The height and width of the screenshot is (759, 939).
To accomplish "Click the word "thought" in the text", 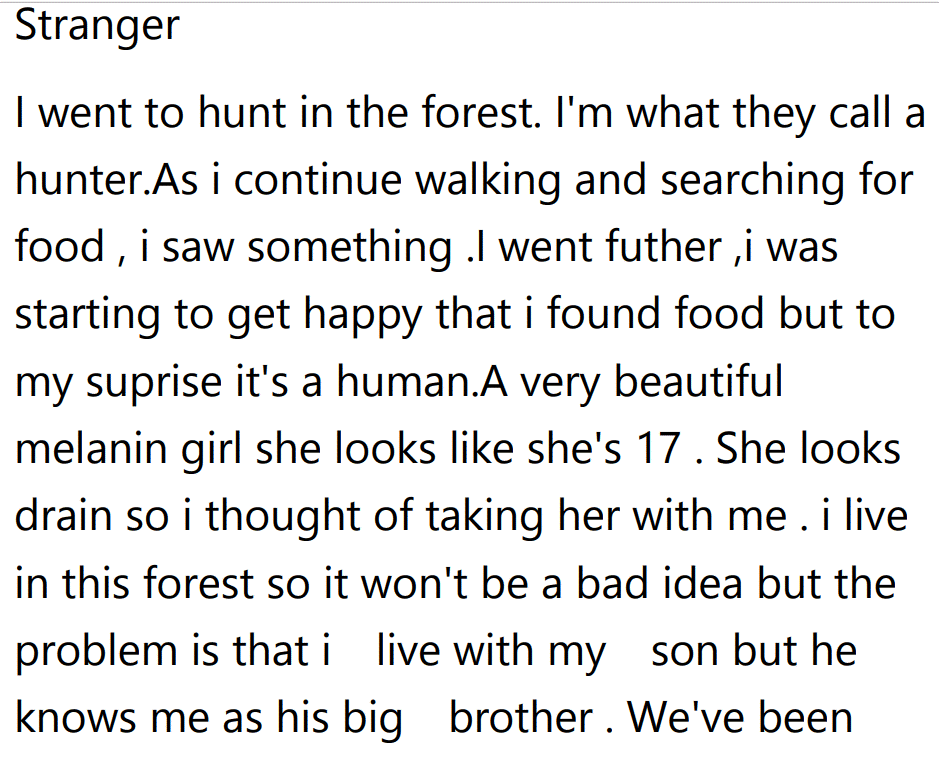I will 275,516.
